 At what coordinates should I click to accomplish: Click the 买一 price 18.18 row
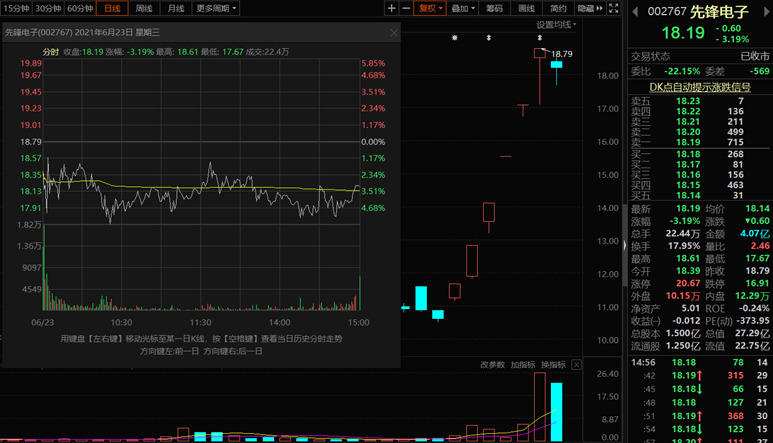[700, 154]
